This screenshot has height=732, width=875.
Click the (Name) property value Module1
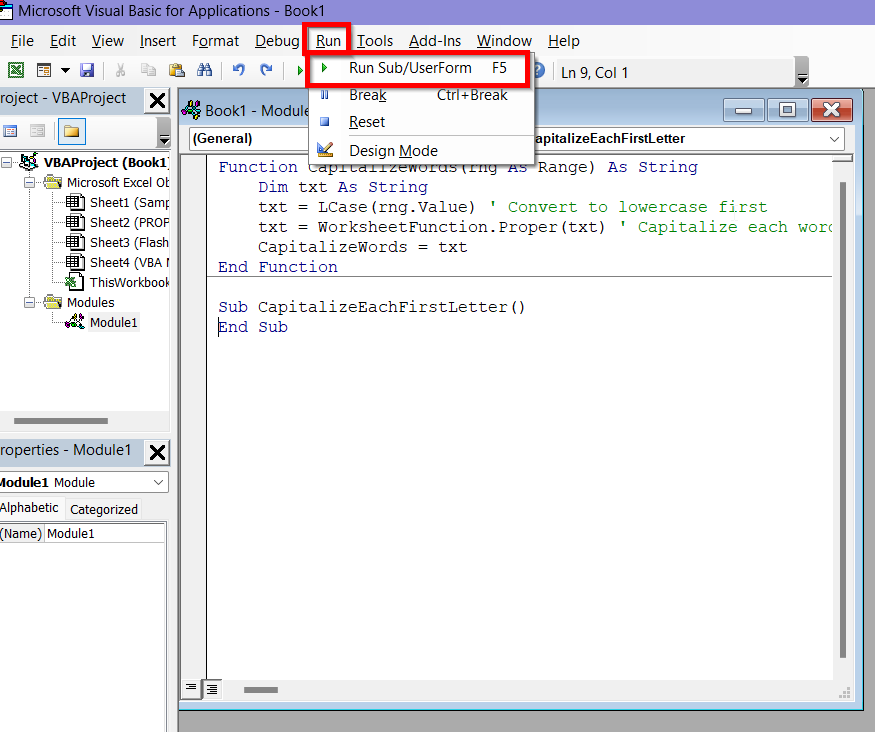click(x=104, y=533)
